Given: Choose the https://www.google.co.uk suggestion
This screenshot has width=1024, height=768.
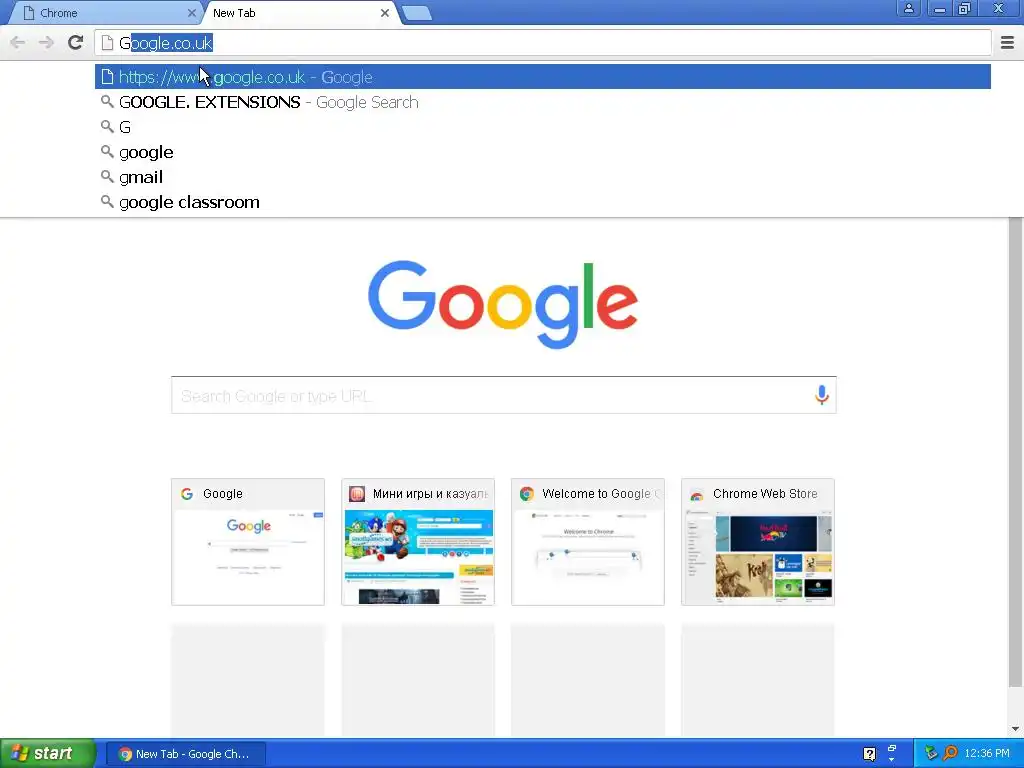Looking at the screenshot, I should tap(543, 77).
